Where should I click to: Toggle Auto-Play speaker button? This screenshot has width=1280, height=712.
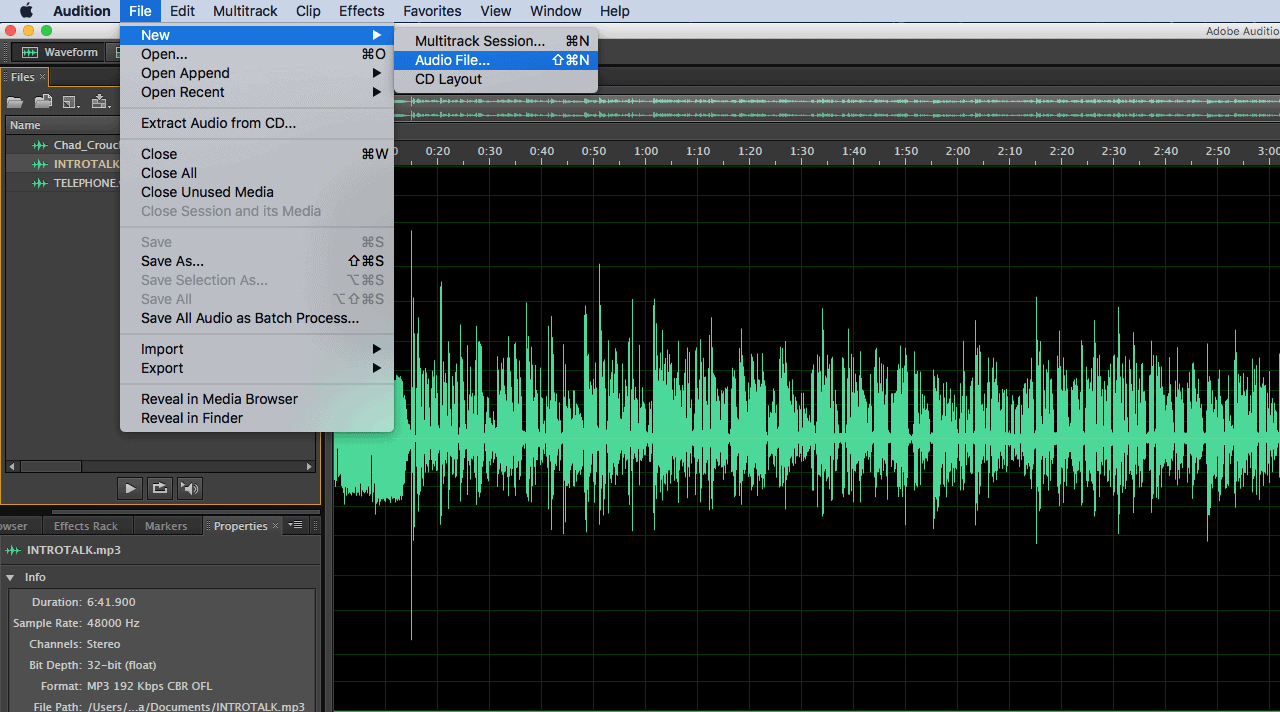pos(190,488)
